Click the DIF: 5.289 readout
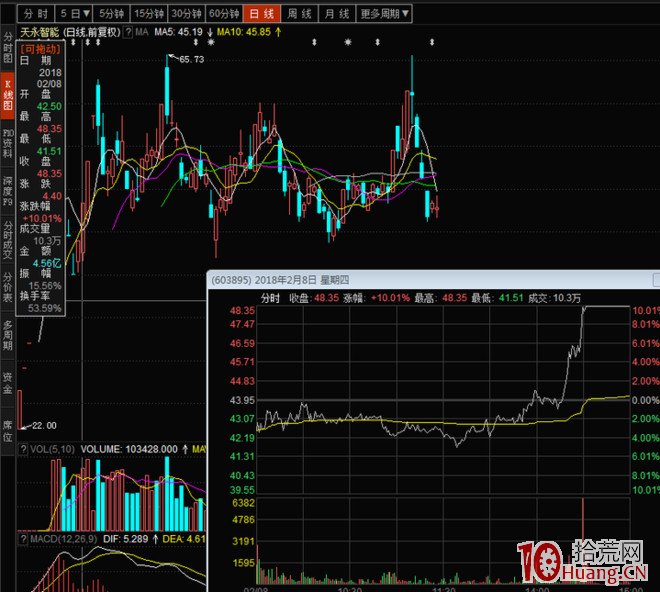Viewport: 660px width, 592px height. click(x=125, y=539)
